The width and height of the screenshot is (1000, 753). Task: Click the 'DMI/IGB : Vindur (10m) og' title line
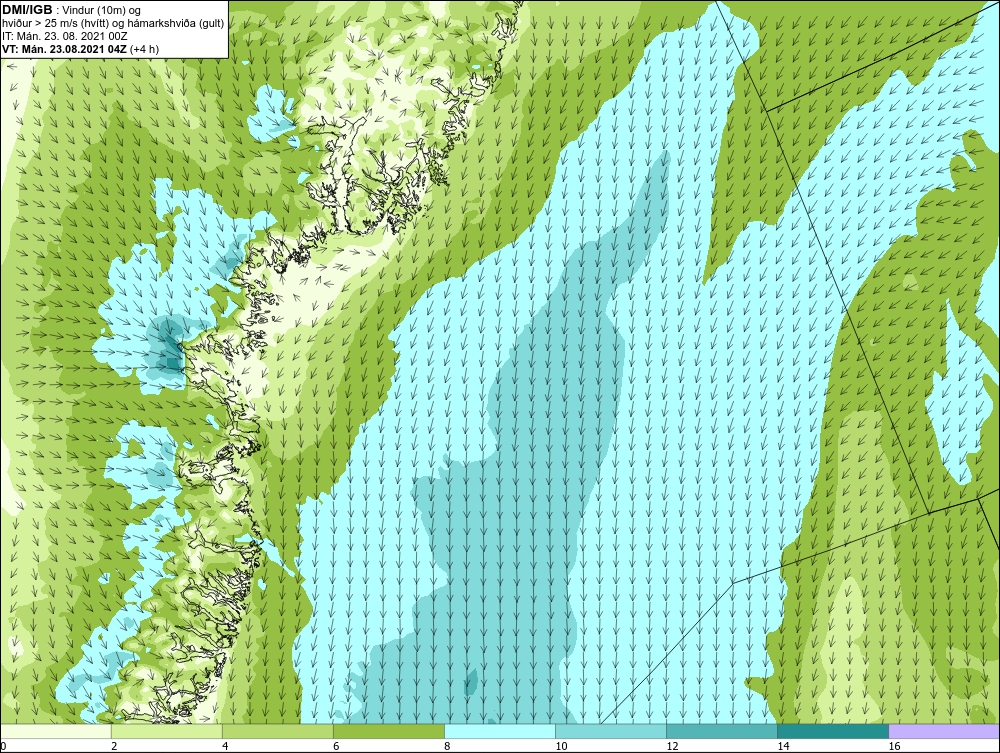tap(71, 10)
